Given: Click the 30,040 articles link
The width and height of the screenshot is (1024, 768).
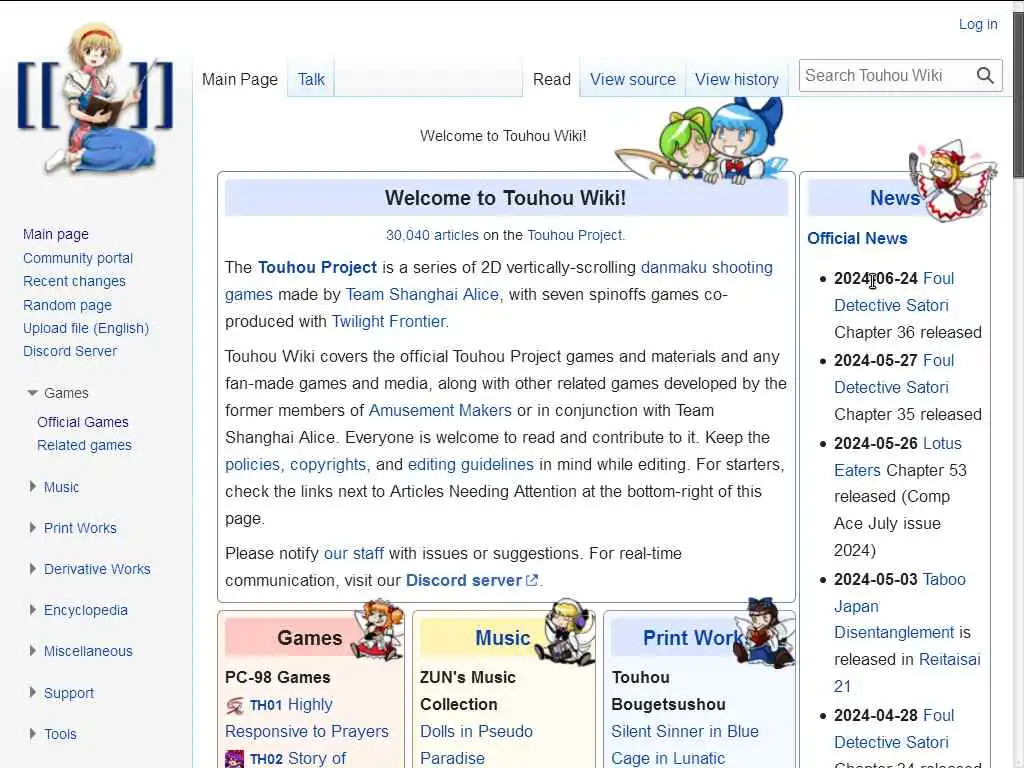Looking at the screenshot, I should click(432, 235).
